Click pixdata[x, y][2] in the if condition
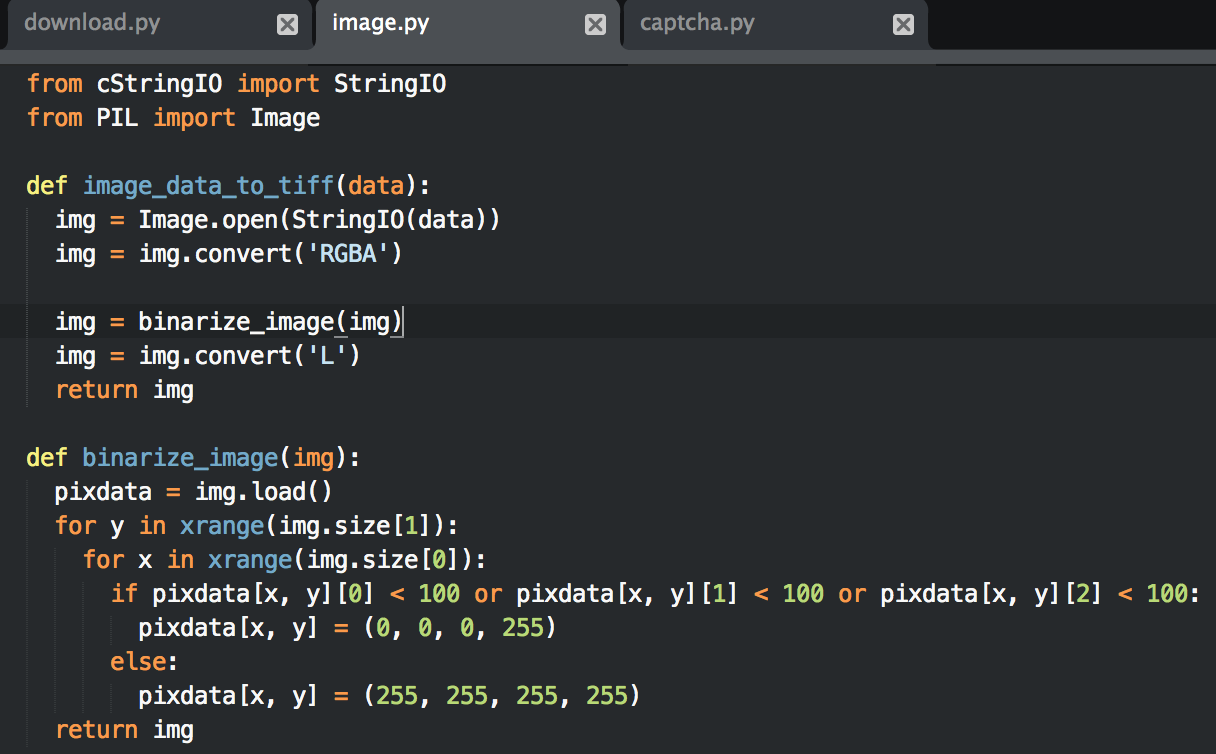The height and width of the screenshot is (754, 1216). [x=990, y=594]
